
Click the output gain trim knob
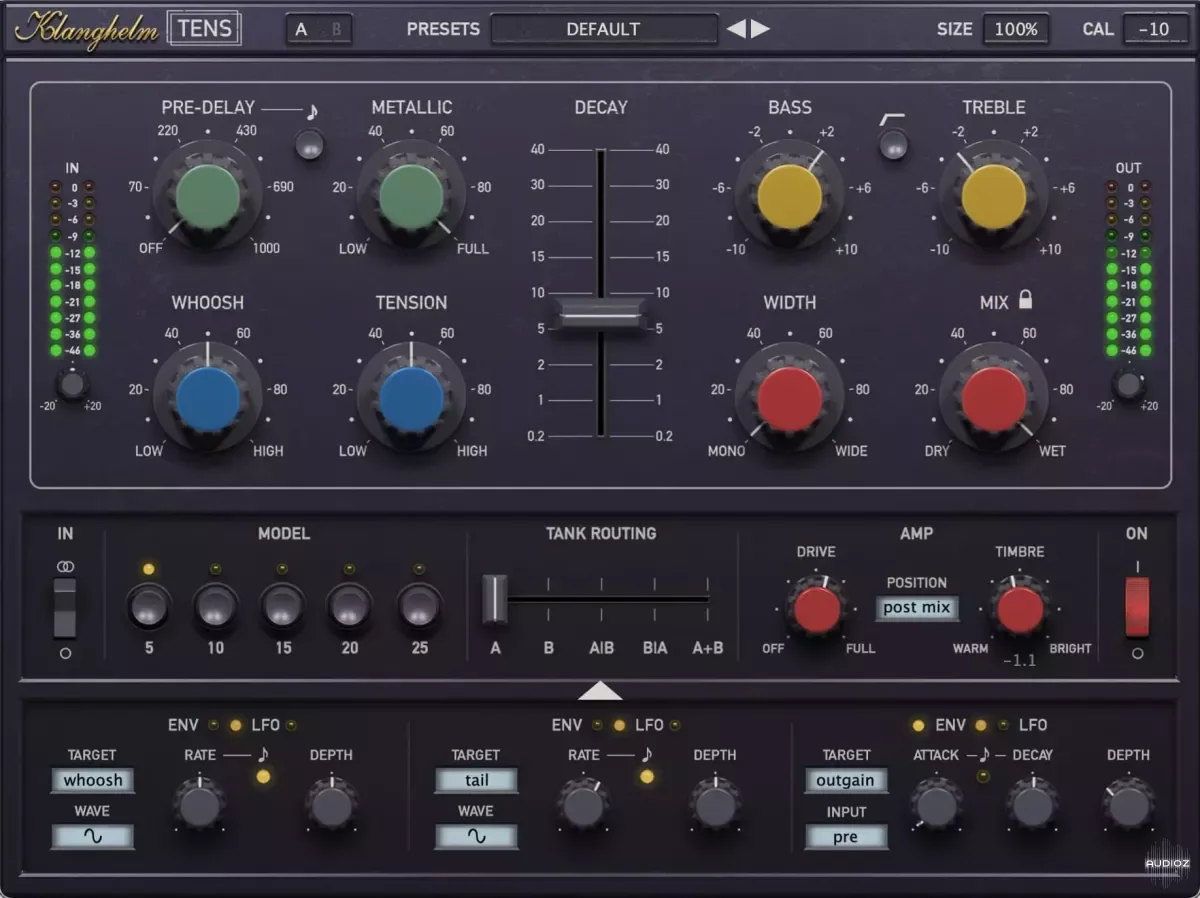(x=1128, y=383)
